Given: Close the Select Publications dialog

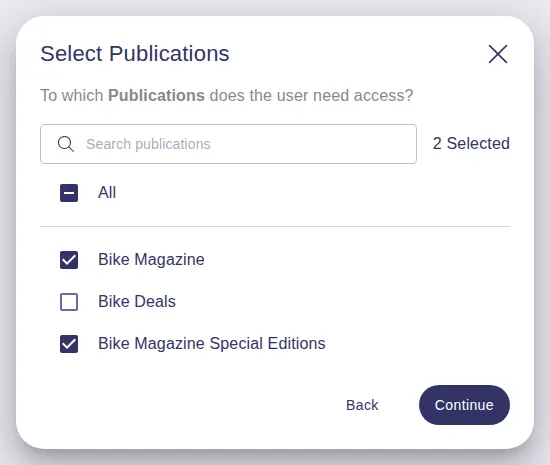Looking at the screenshot, I should (498, 54).
